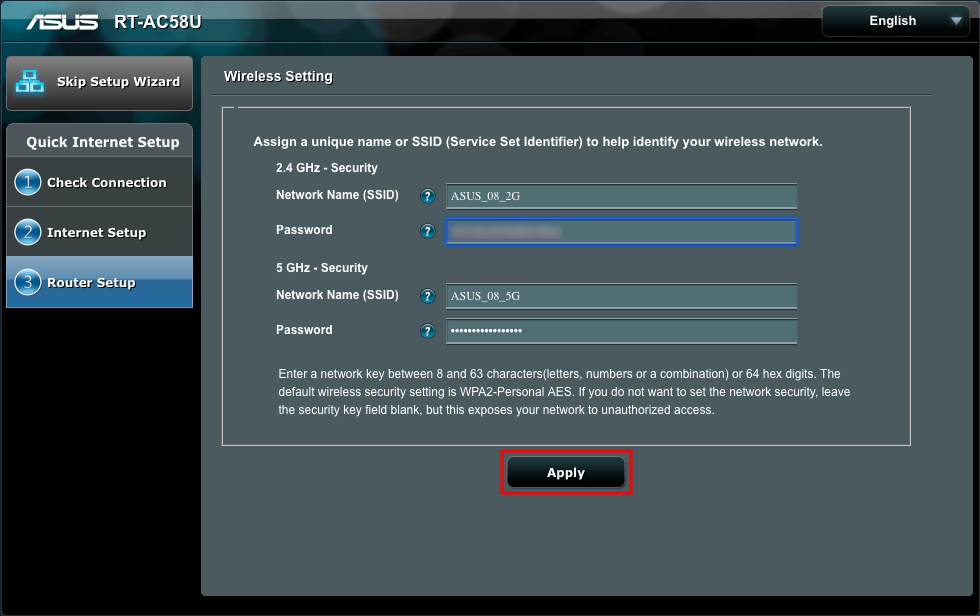Image resolution: width=980 pixels, height=616 pixels.
Task: Select the Router Setup step
Action: (99, 282)
